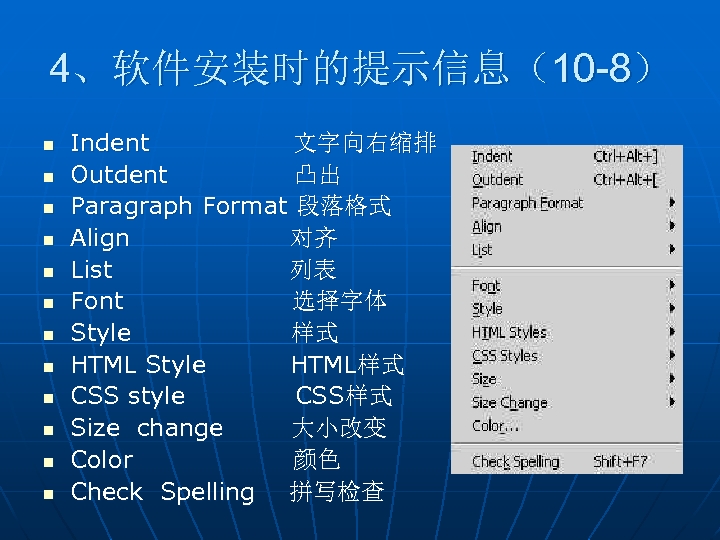Click the translation 样式 beside Style
Viewport: 720px width, 540px height.
click(315, 333)
